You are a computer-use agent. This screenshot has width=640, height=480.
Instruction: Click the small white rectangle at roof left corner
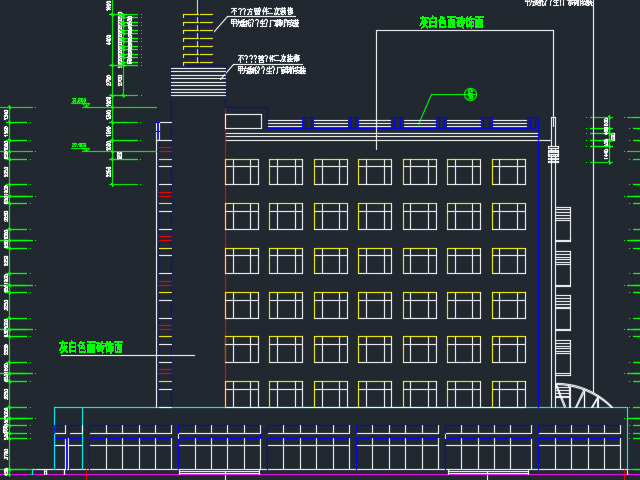coord(243,121)
